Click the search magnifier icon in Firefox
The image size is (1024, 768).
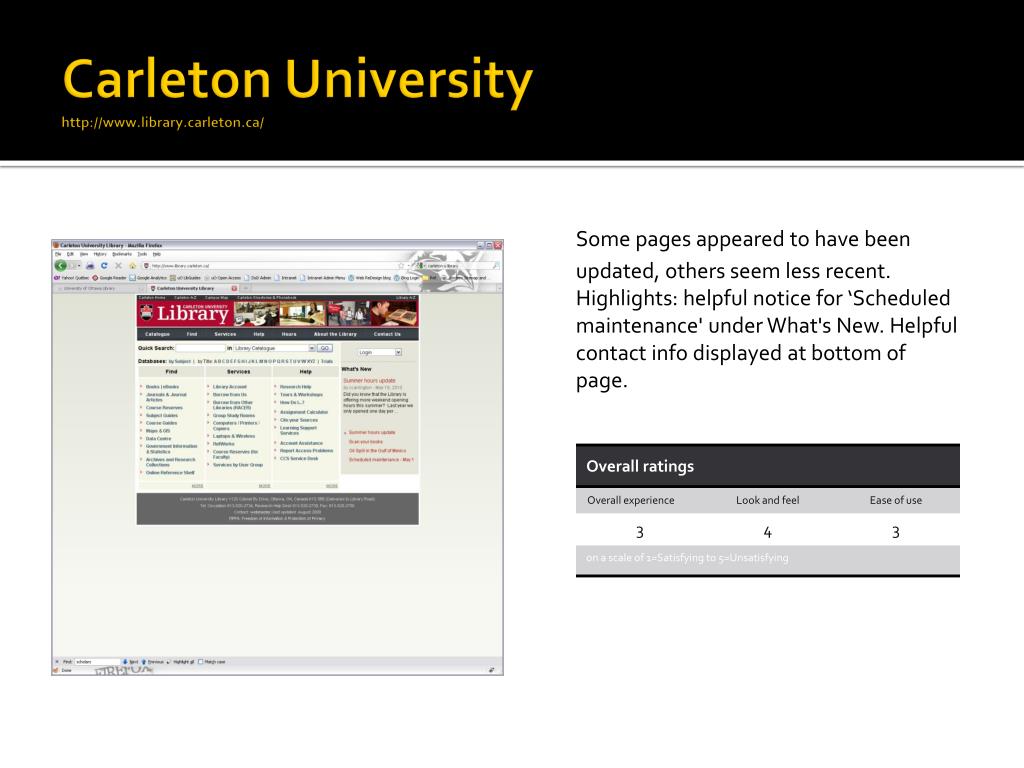click(496, 266)
